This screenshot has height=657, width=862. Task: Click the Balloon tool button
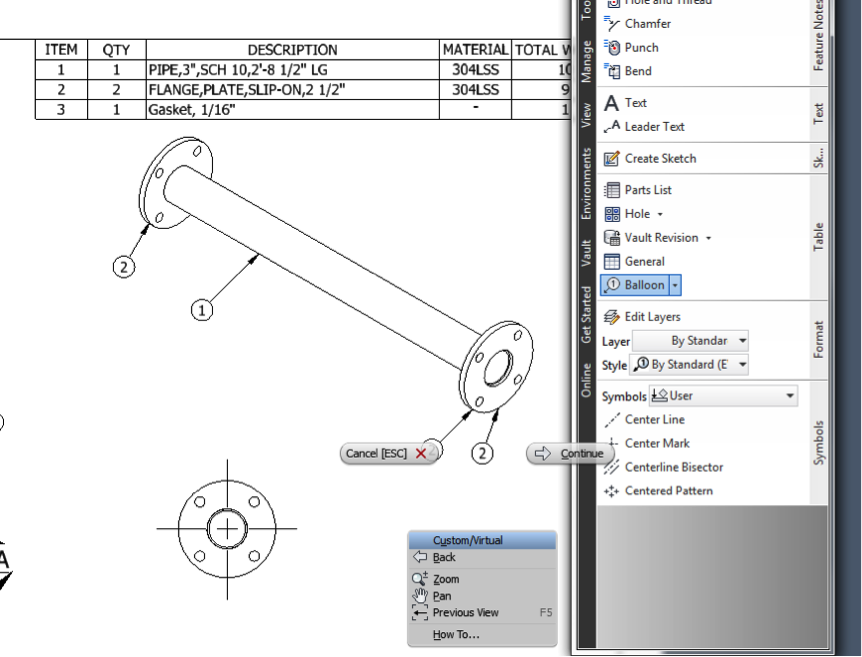[x=634, y=285]
